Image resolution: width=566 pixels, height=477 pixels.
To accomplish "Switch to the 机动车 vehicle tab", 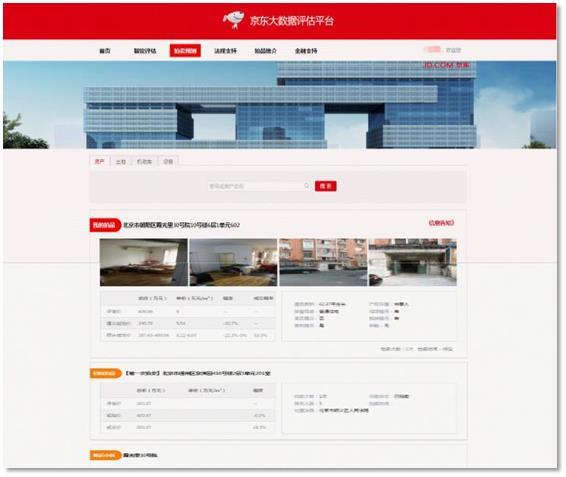I will (x=144, y=162).
